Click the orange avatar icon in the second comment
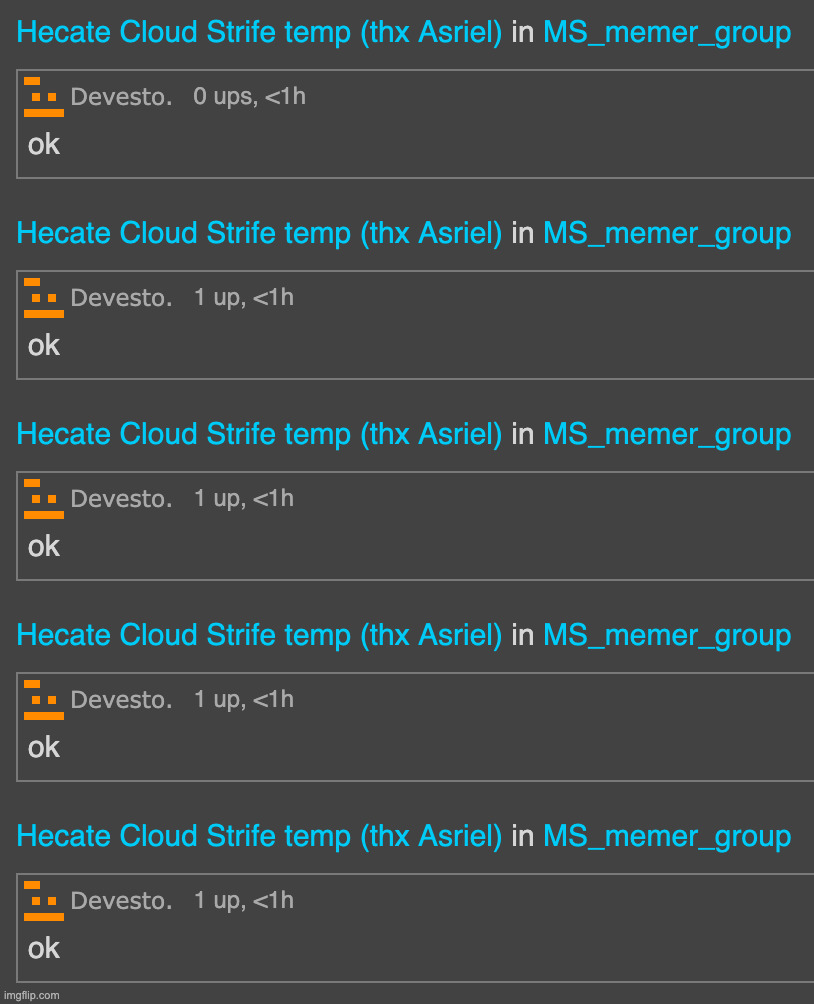This screenshot has width=814, height=1004. (43, 298)
